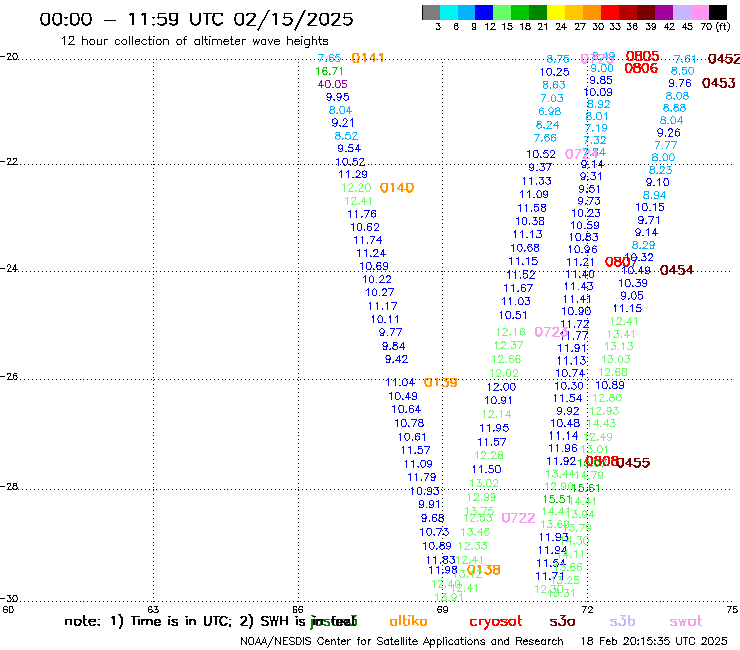The height and width of the screenshot is (650, 740).
Task: Click the date range title 00:00 – 11:59 UTC 02/15/2025
Action: click(x=196, y=19)
